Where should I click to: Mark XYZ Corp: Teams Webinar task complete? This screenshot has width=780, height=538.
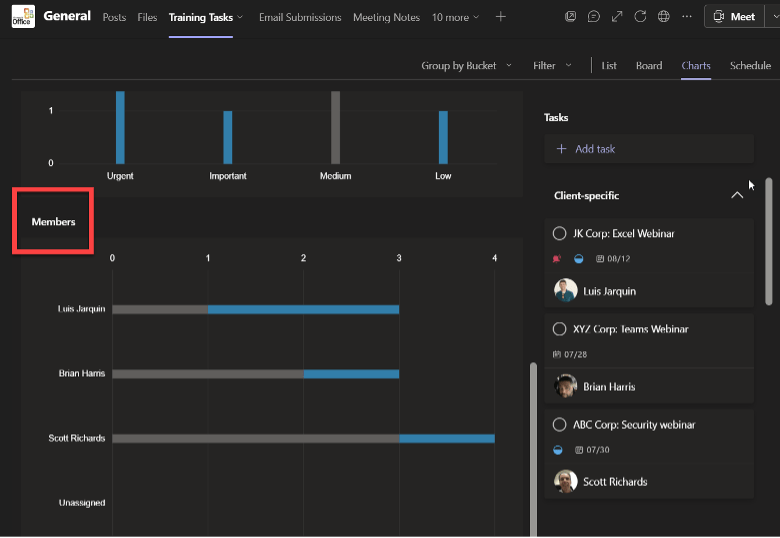pyautogui.click(x=559, y=329)
